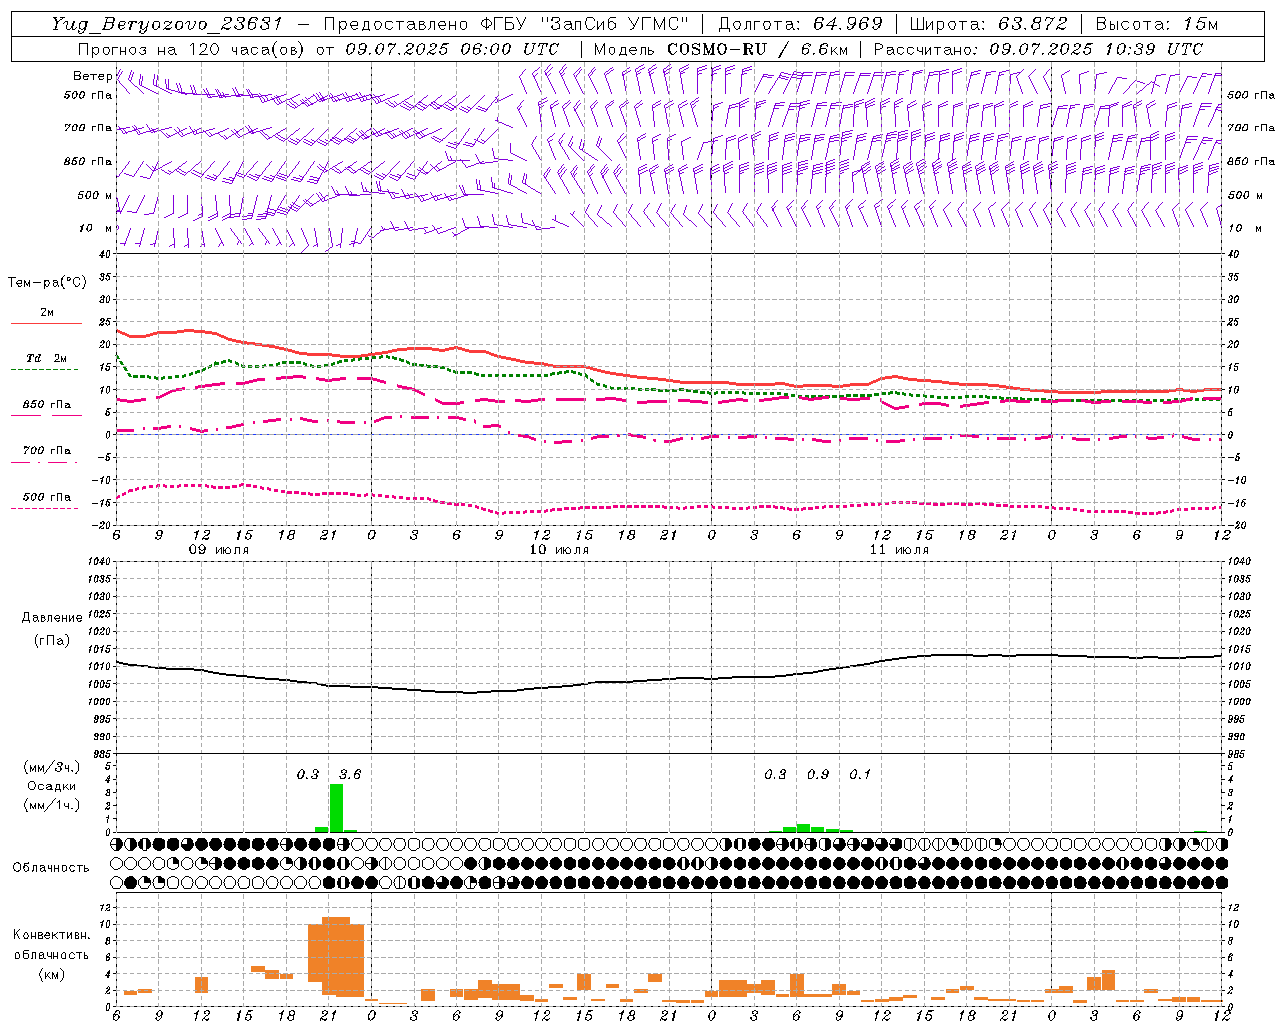Click the Конвективн. panel label

pyautogui.click(x=51, y=935)
